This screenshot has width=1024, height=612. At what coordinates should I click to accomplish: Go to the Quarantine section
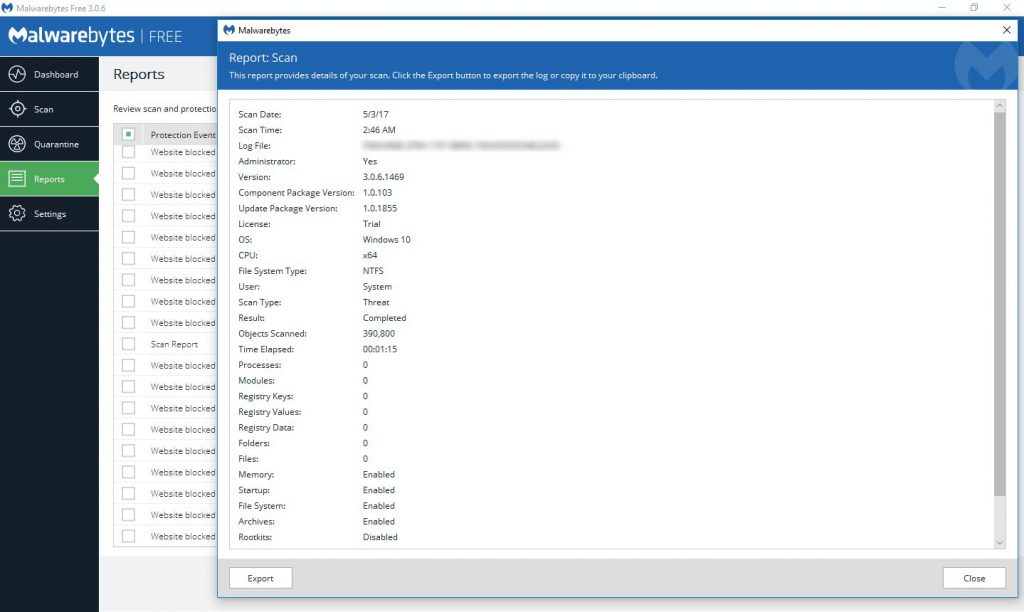[x=56, y=145]
